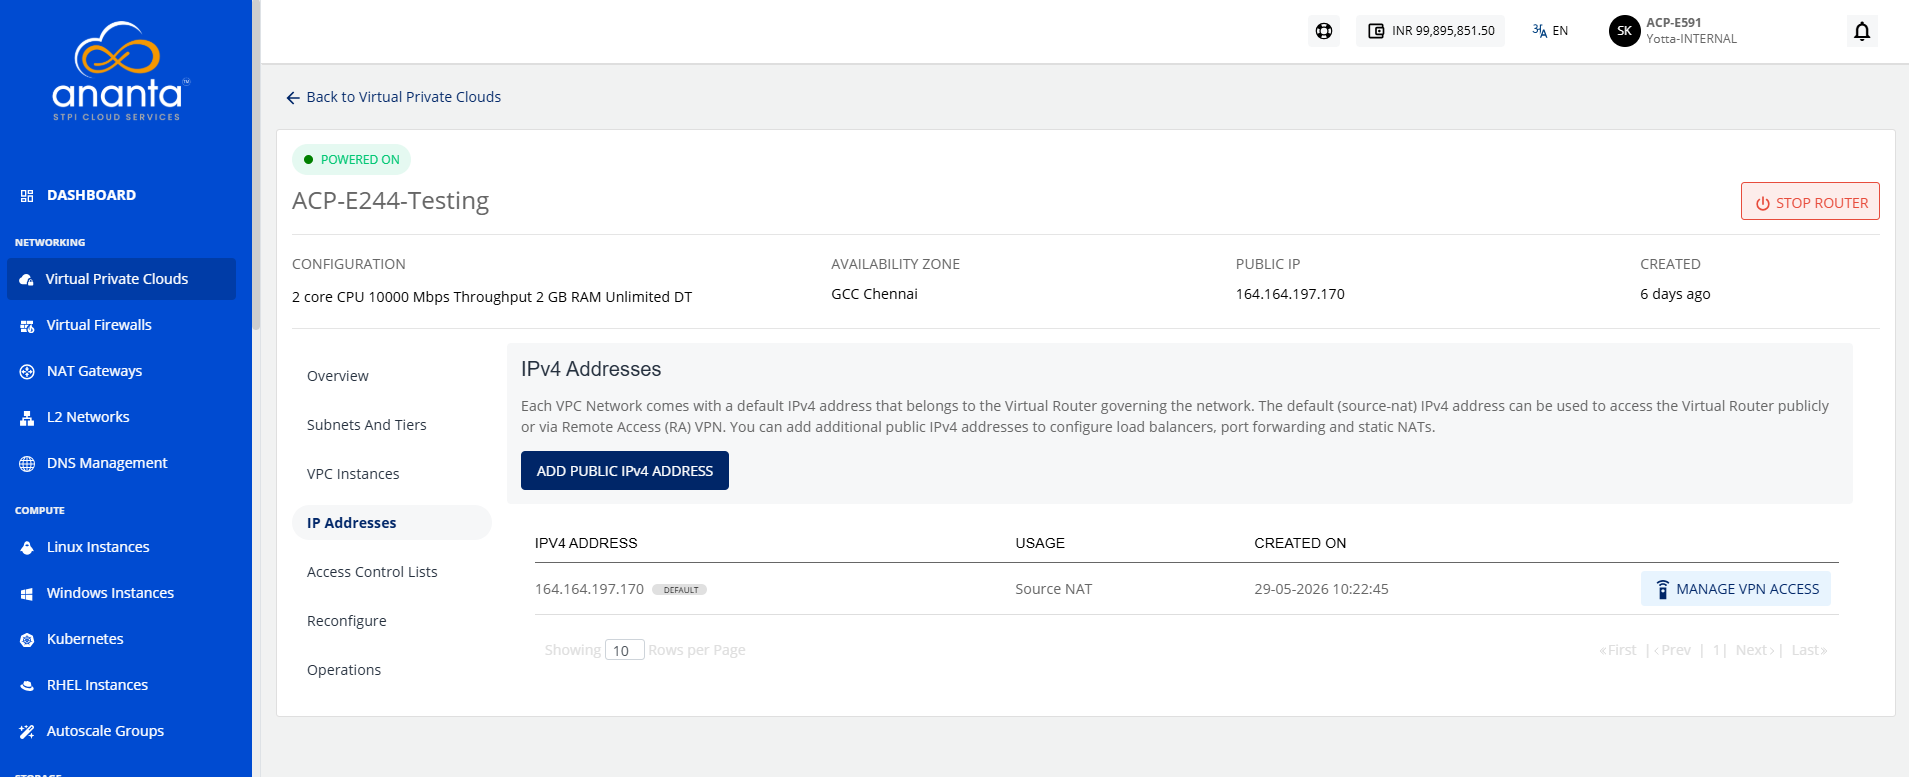This screenshot has width=1909, height=777.
Task: Click the POWERED ON status badge
Action: (351, 160)
